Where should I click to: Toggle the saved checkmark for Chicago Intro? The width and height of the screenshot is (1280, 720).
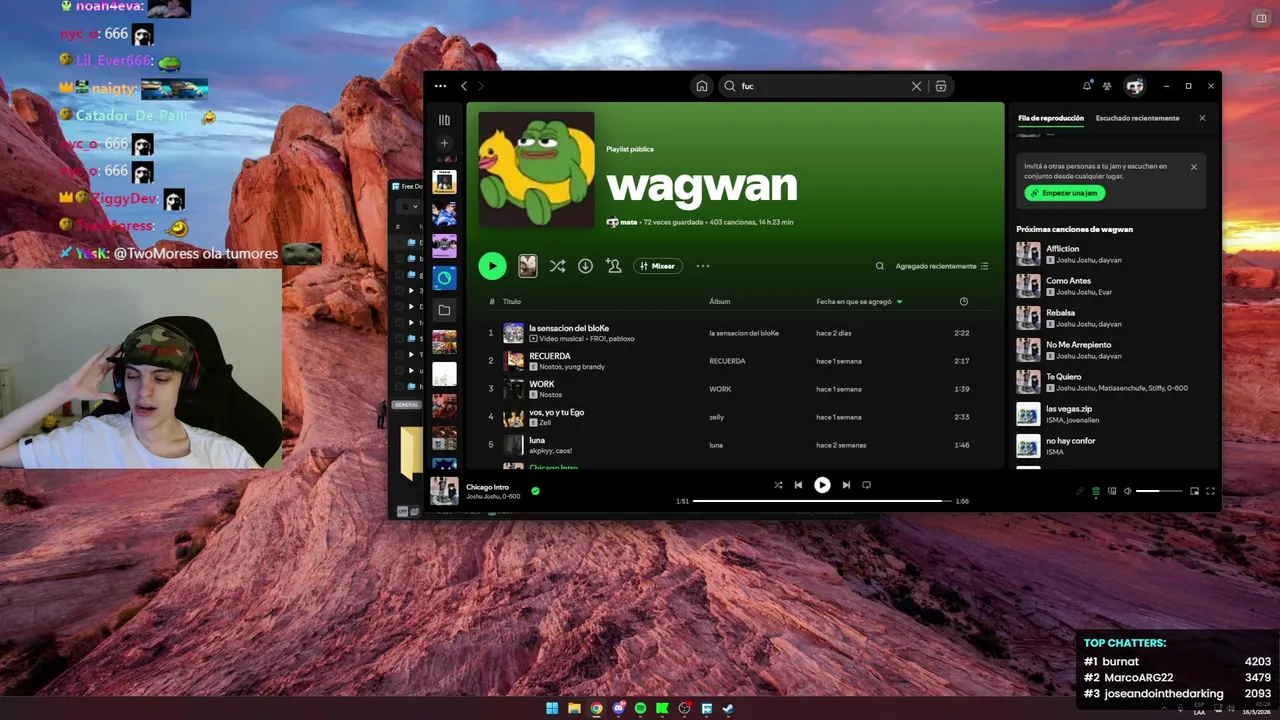coord(535,491)
